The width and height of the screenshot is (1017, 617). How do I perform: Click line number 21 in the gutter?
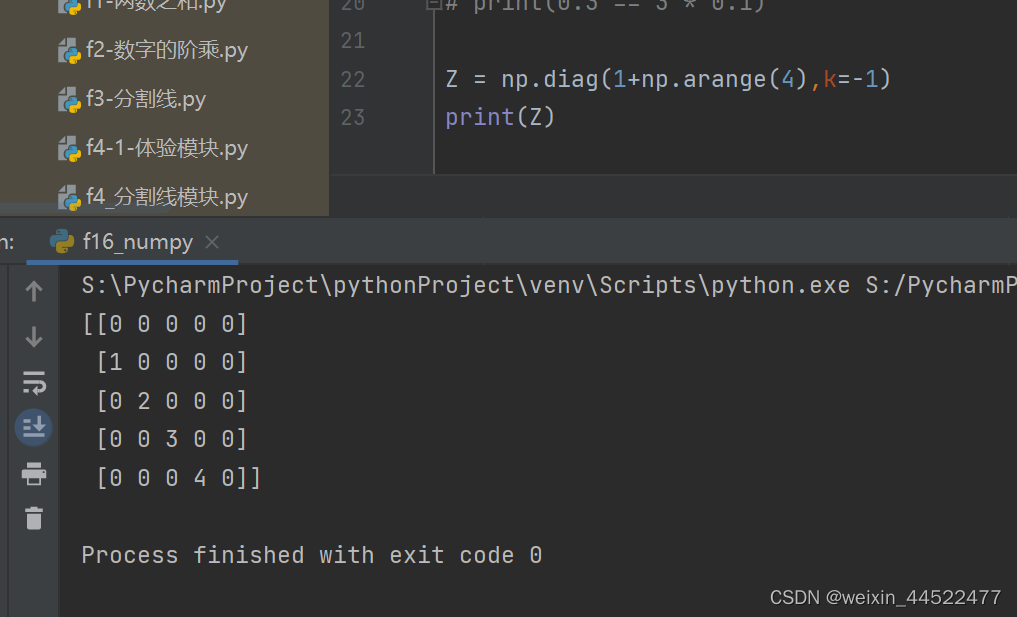pos(353,41)
